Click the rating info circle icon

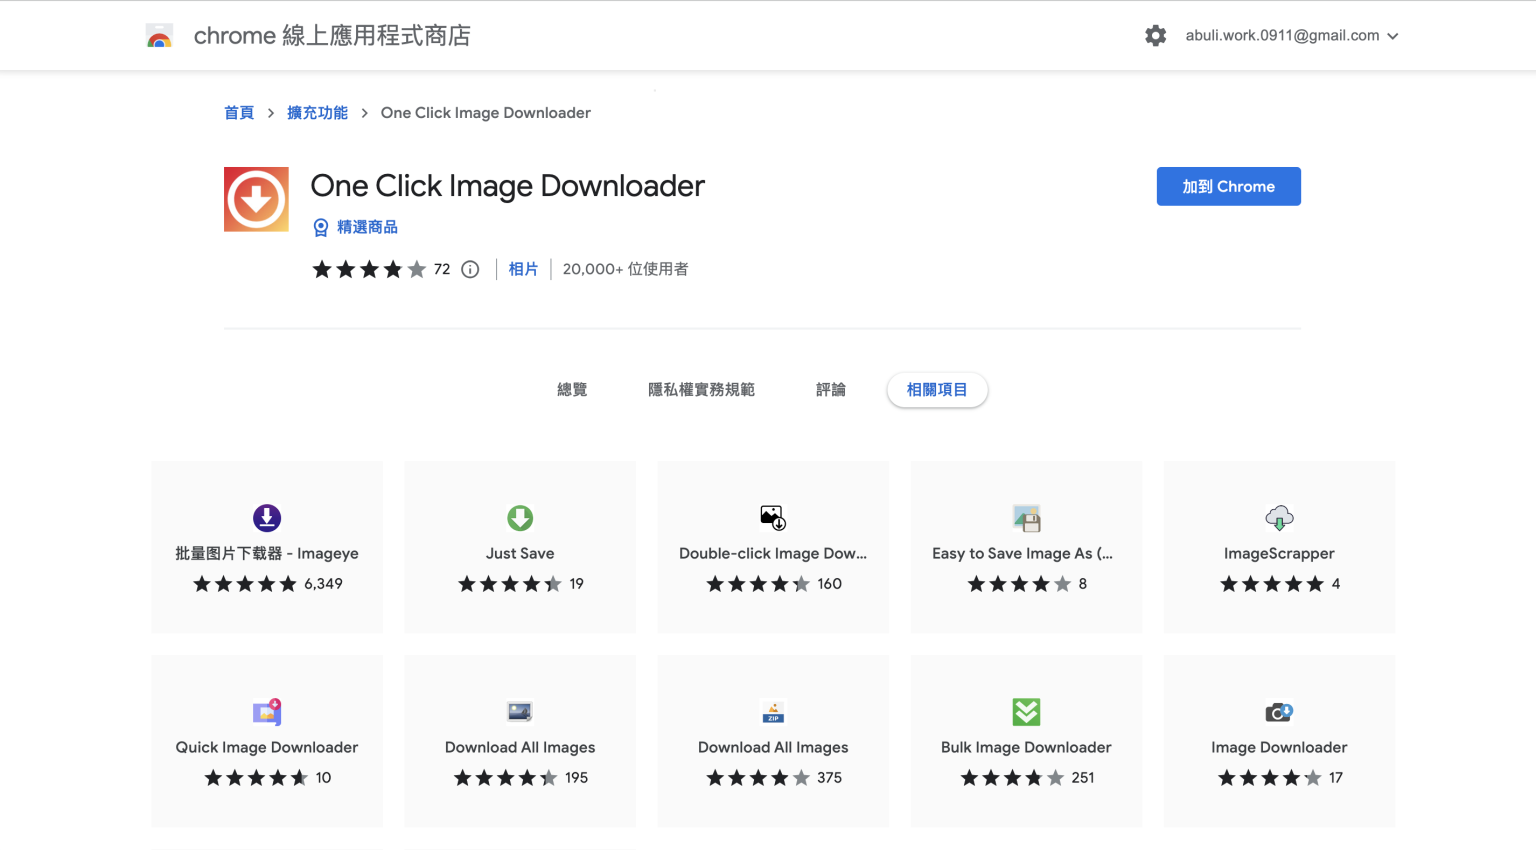(470, 269)
